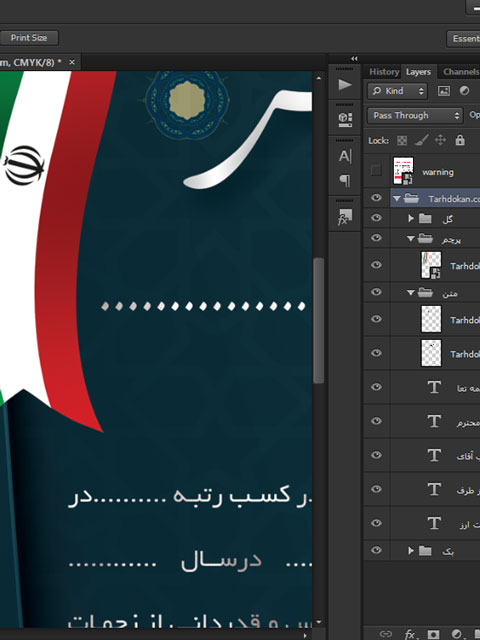
Task: Select the warning layer name
Action: click(x=438, y=172)
